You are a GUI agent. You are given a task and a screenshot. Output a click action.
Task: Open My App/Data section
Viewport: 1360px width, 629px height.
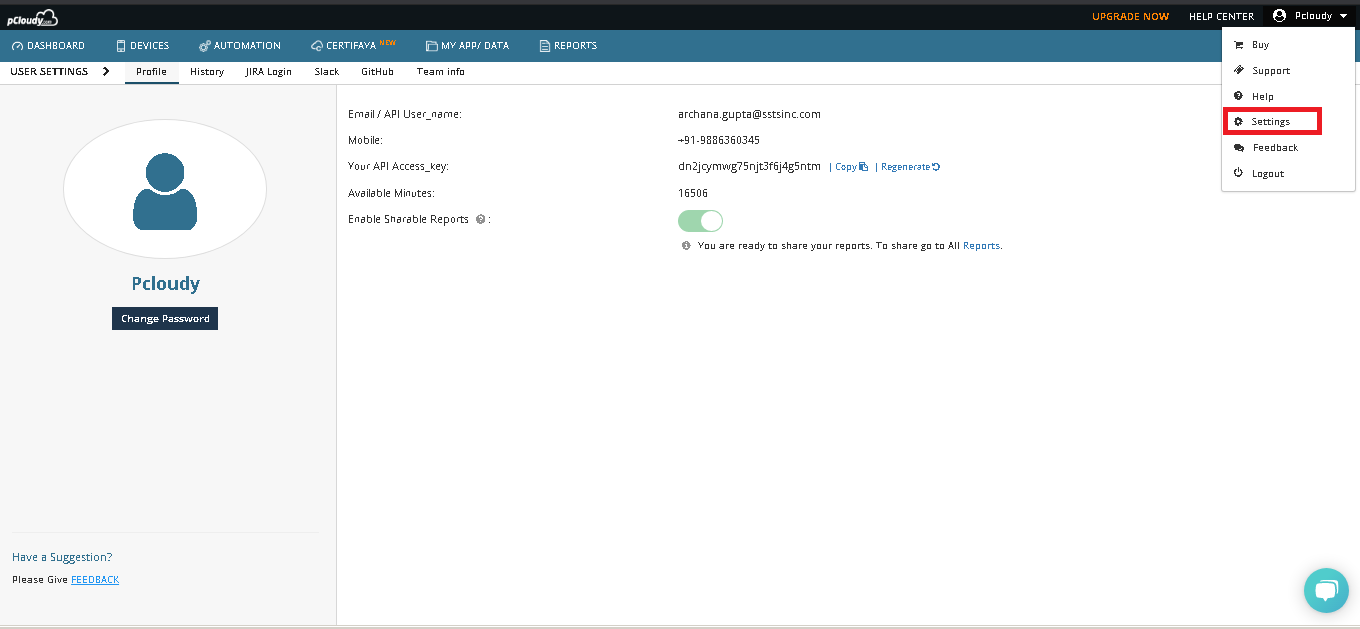point(467,46)
